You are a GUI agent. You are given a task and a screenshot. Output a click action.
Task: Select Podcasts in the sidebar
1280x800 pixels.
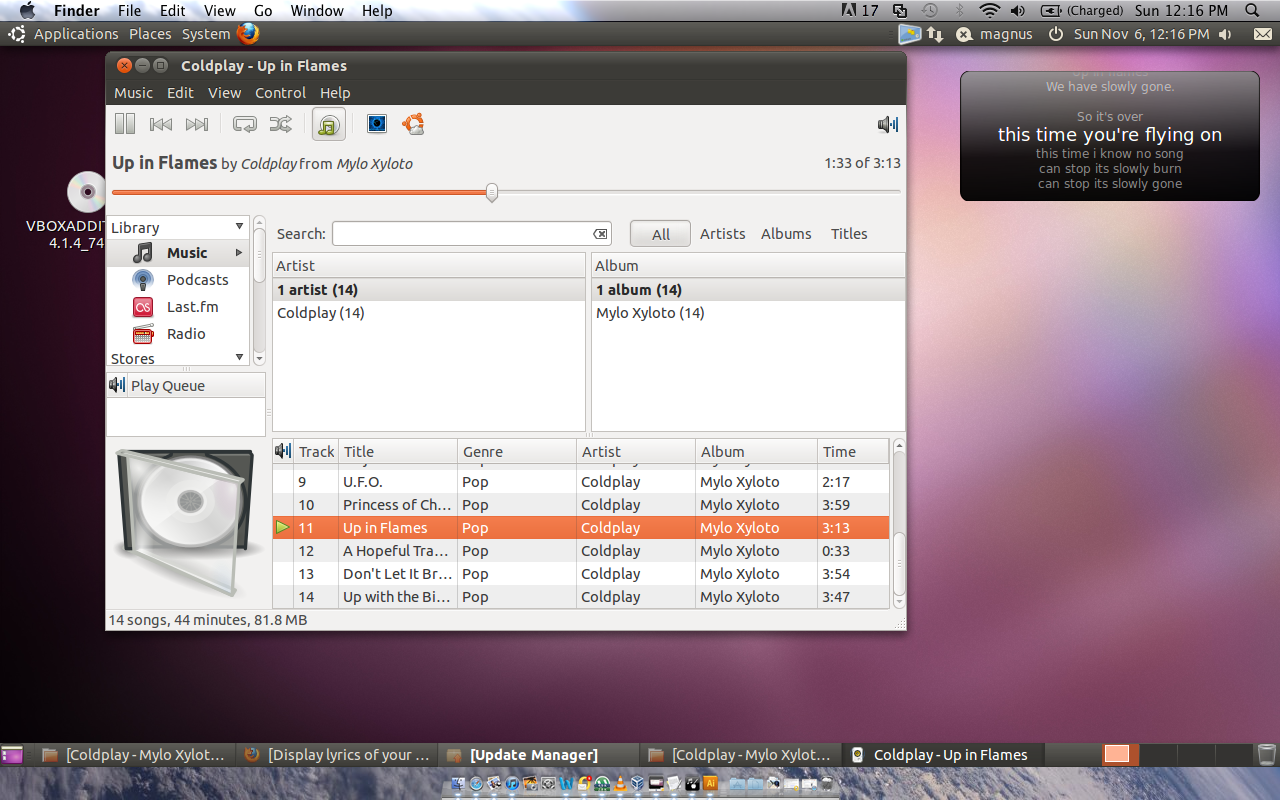[178, 280]
